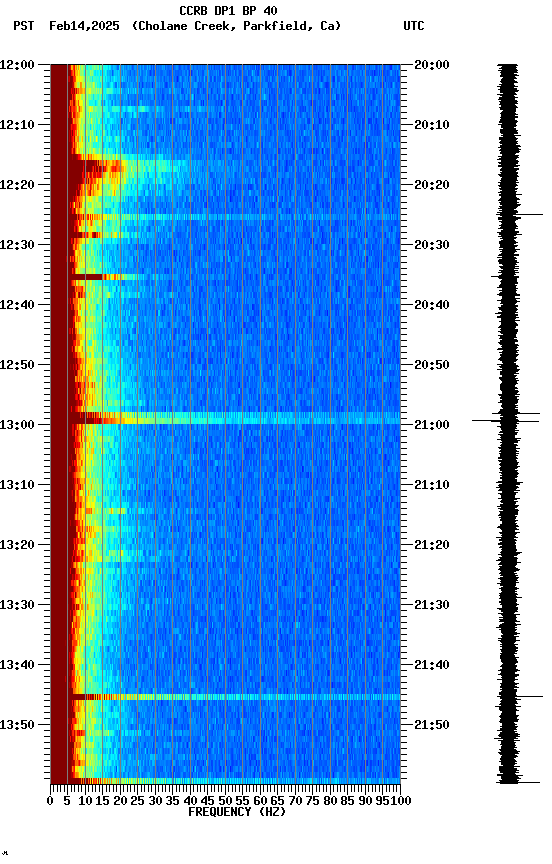The height and width of the screenshot is (864, 552).
Task: Click the 0 Hz frequency axis label
Action: (50, 801)
